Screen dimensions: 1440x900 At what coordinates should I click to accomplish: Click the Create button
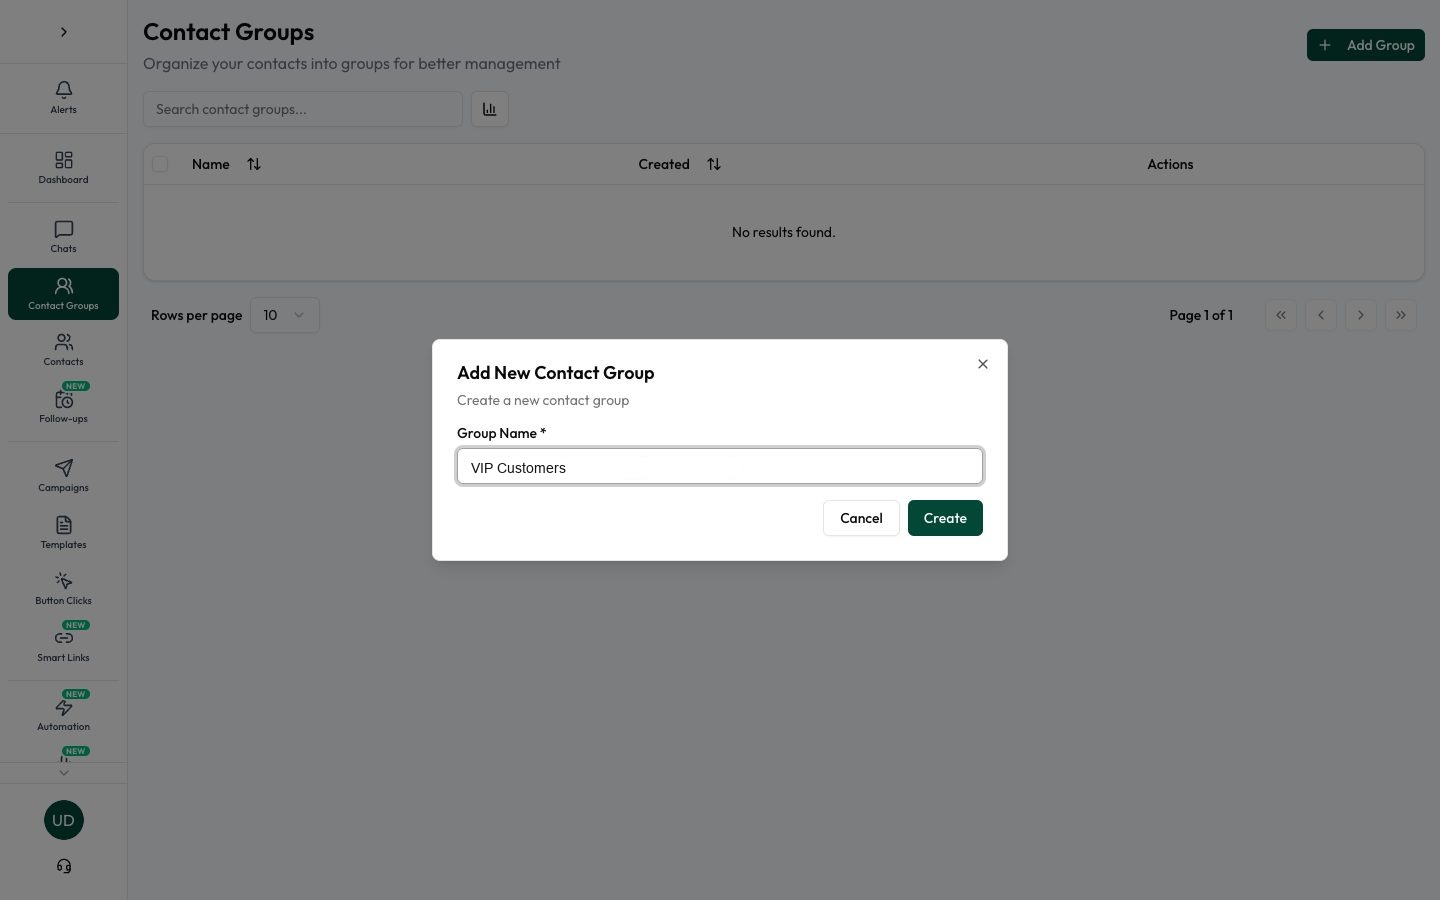[x=945, y=518]
